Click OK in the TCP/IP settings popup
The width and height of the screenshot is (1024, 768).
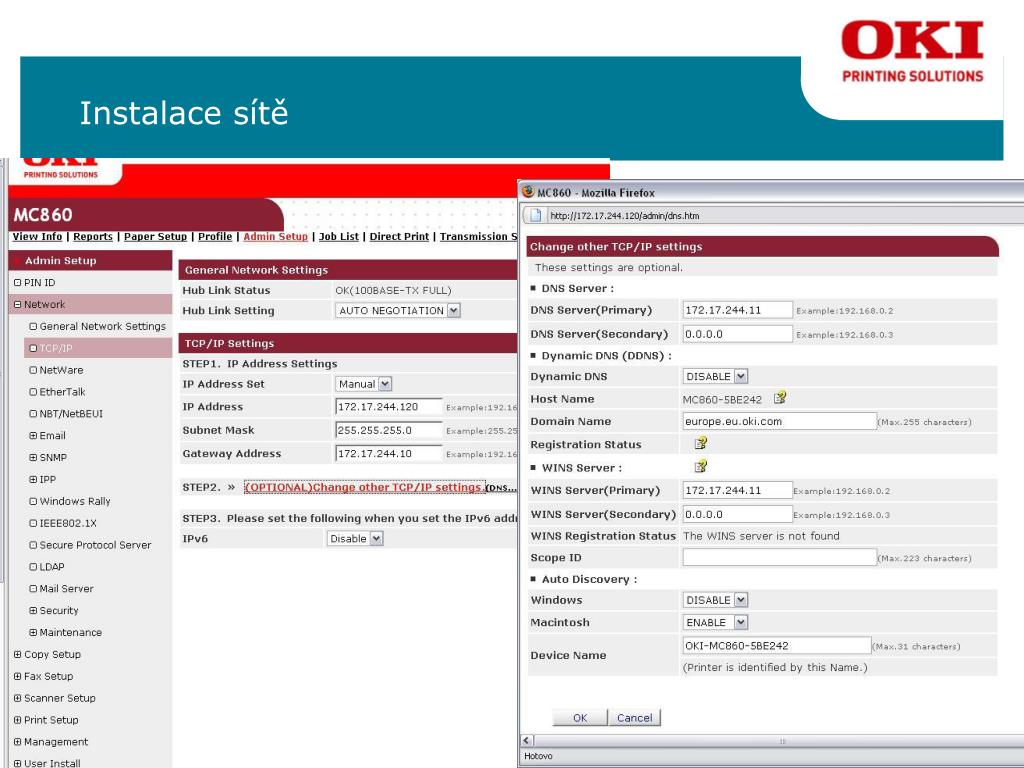click(x=580, y=718)
